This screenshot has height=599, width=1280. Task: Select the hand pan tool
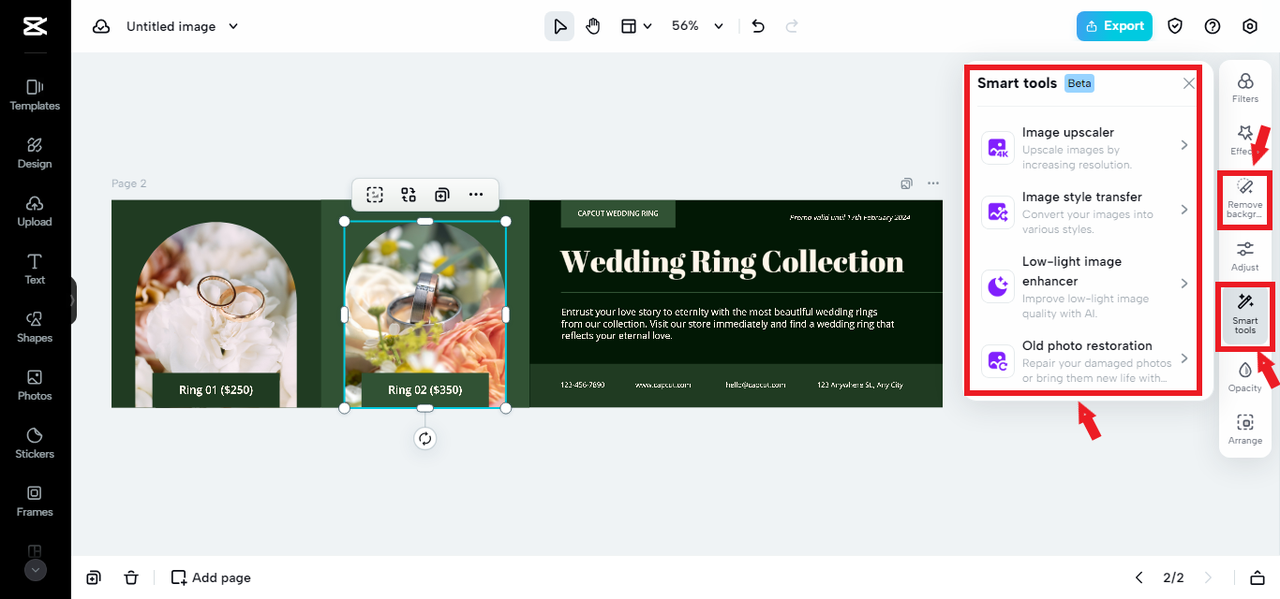[593, 26]
